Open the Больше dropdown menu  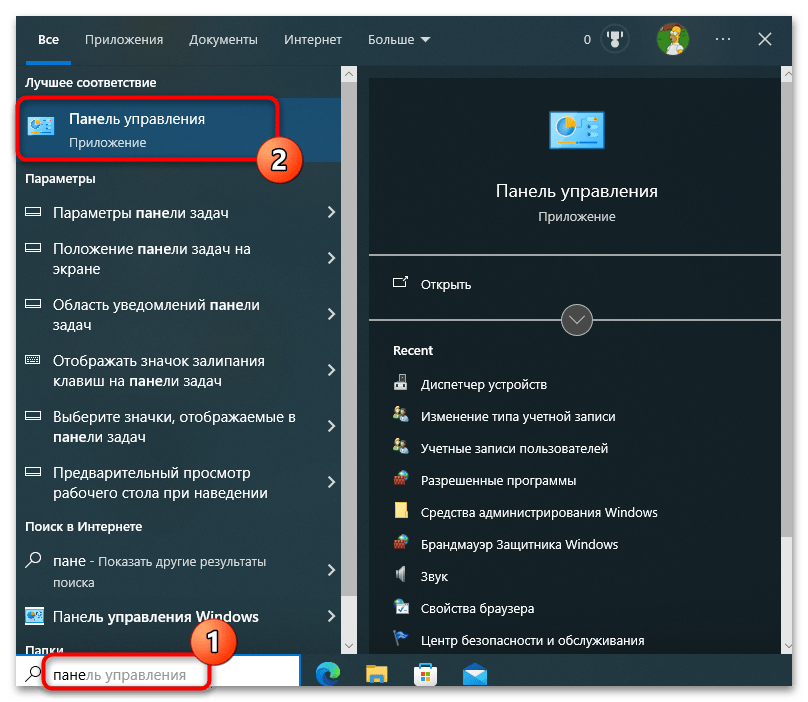(x=399, y=40)
